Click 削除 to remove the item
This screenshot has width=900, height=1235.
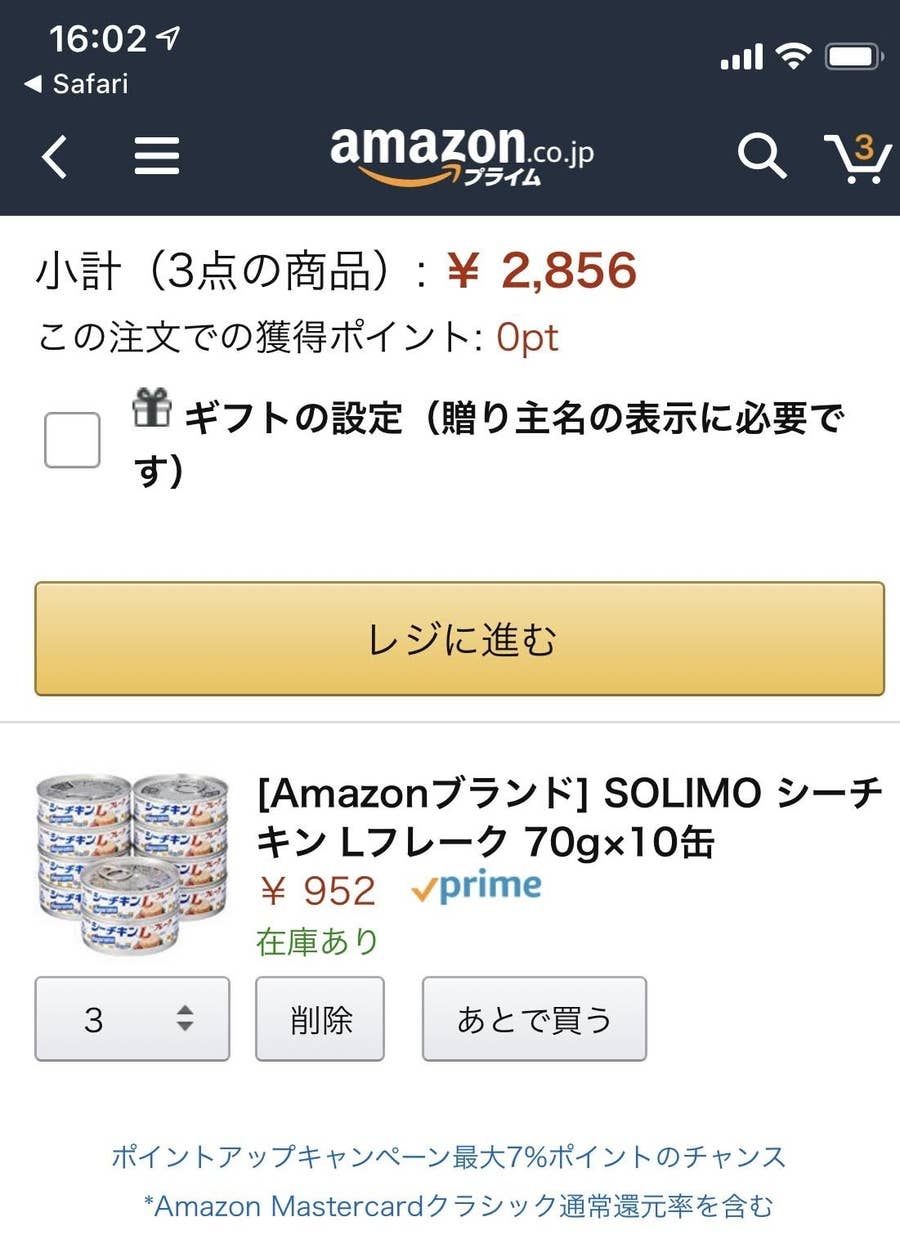[x=320, y=1018]
